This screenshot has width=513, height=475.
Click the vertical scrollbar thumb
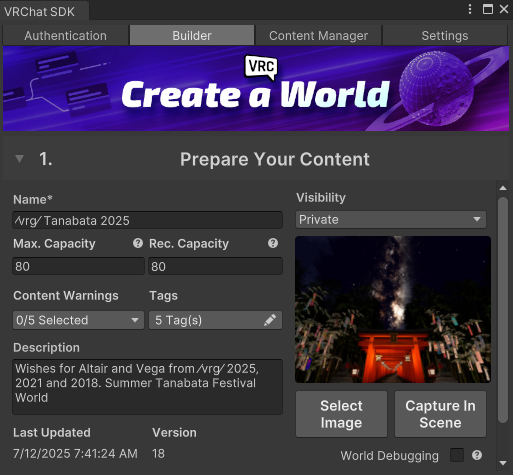click(x=503, y=310)
